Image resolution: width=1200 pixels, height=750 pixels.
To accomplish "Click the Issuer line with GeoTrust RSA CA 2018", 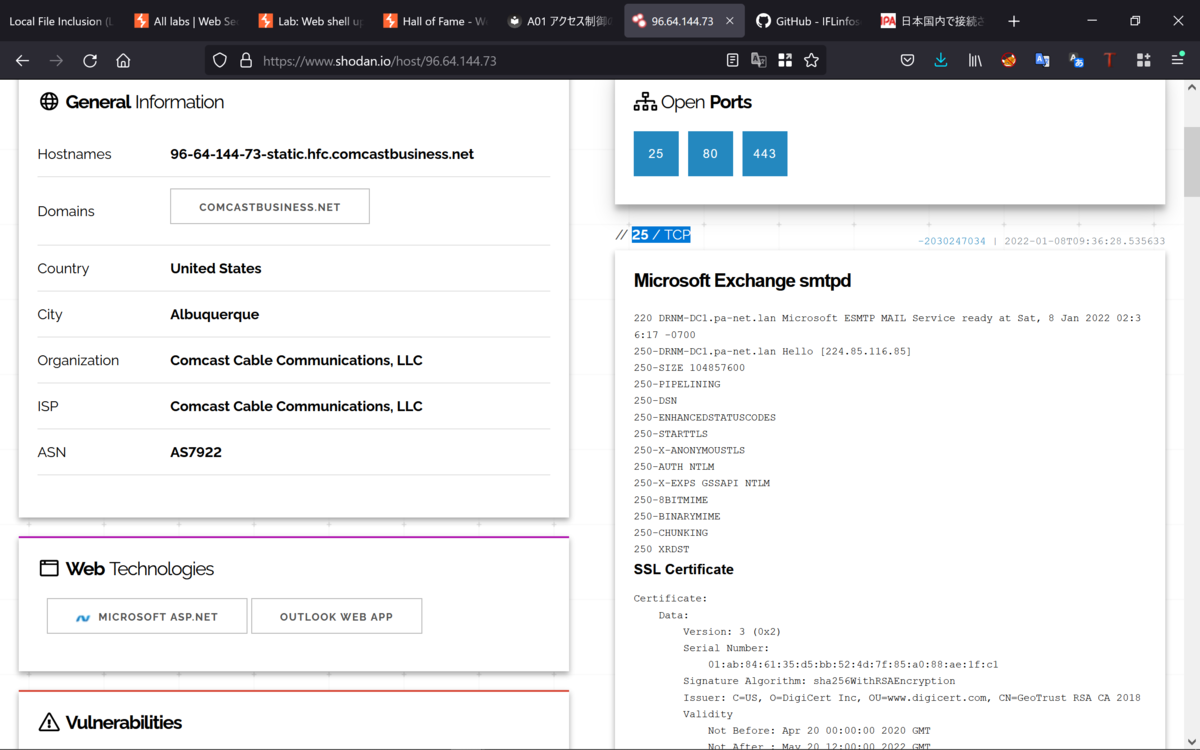I will coord(912,698).
